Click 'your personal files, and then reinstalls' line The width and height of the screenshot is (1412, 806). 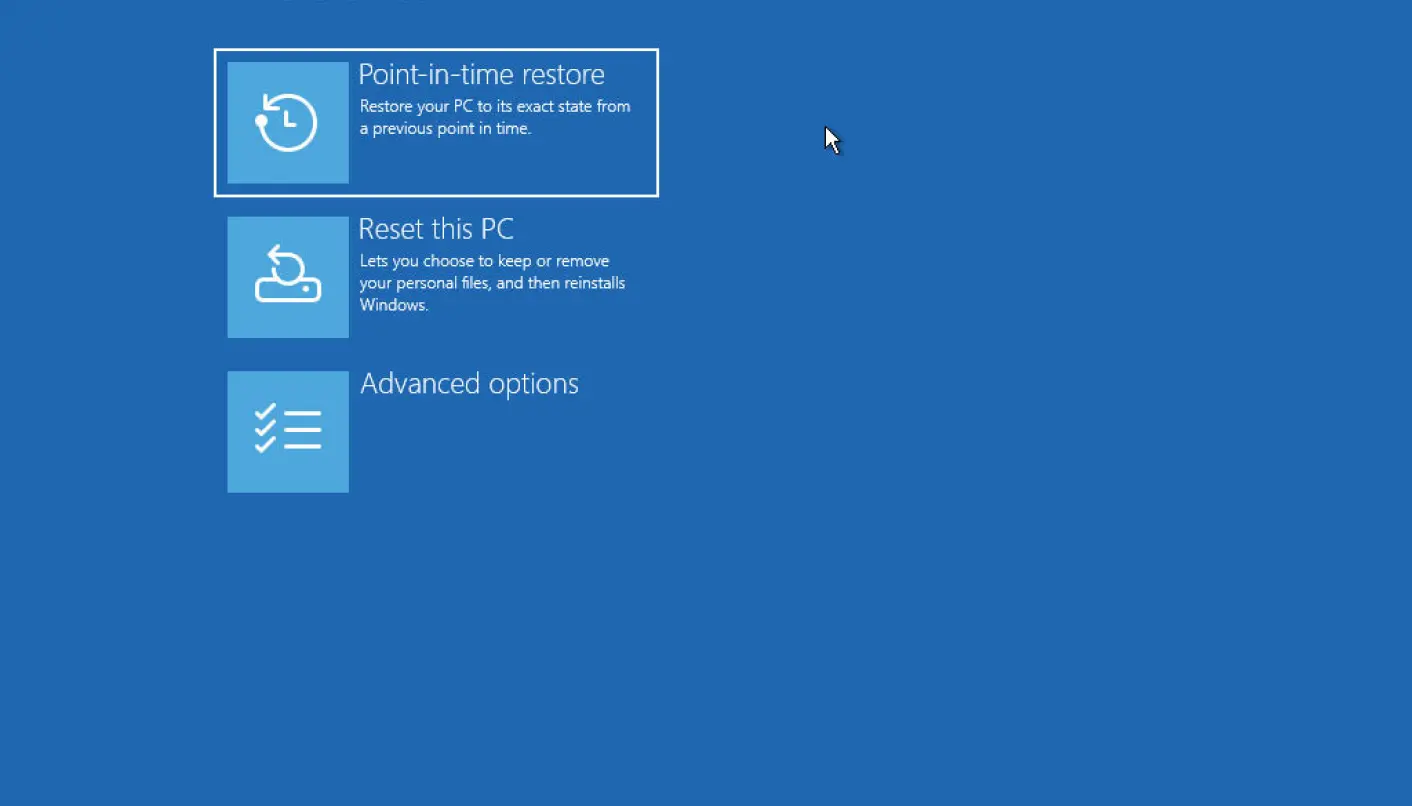click(x=492, y=283)
